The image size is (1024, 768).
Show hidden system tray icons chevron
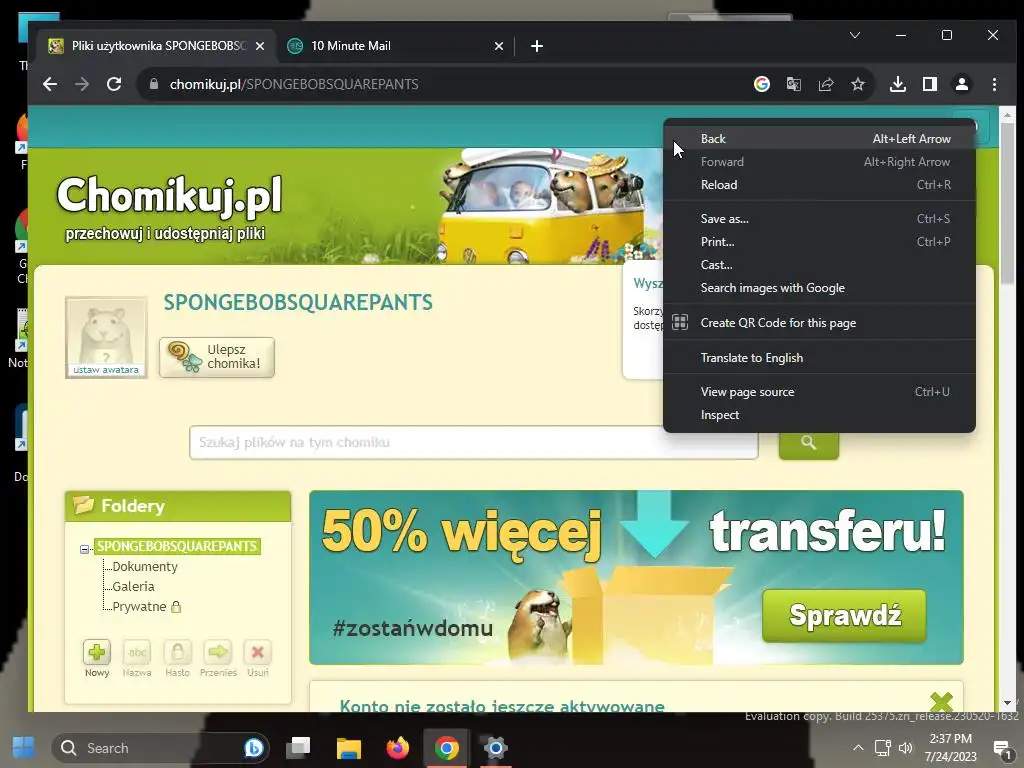(x=858, y=748)
